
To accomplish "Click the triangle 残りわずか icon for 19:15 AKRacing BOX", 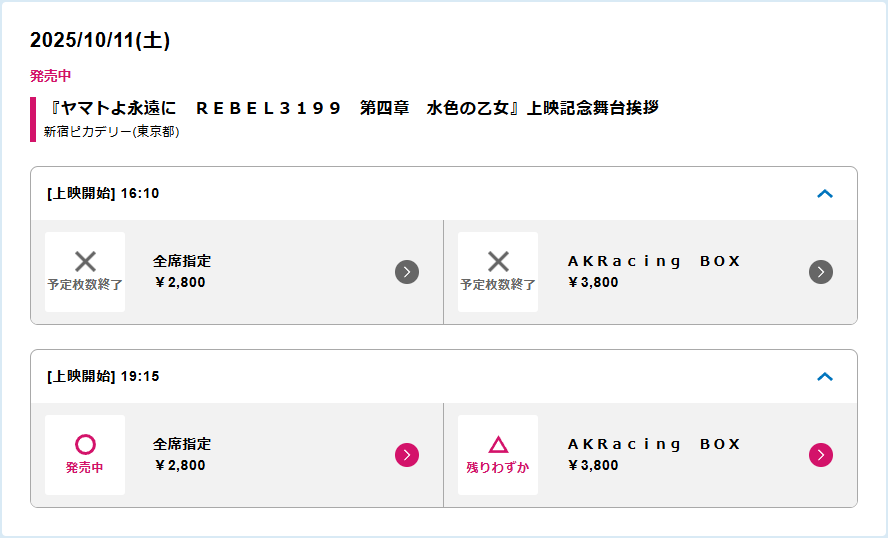I will pos(498,445).
